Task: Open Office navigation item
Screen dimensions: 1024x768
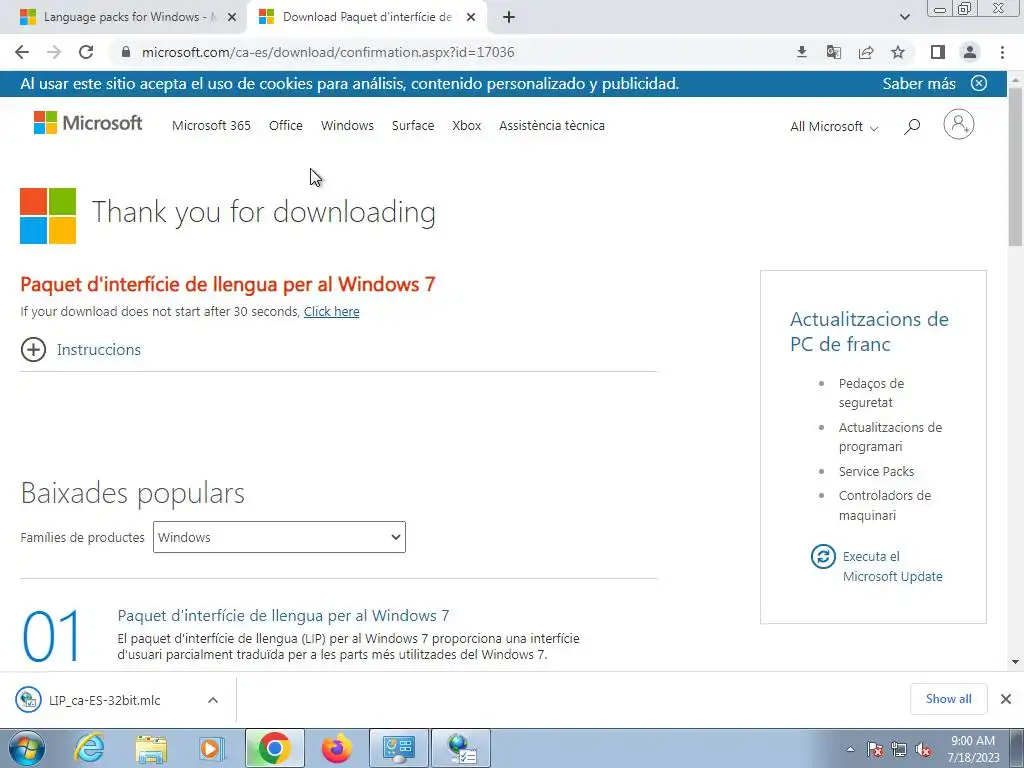Action: point(285,125)
